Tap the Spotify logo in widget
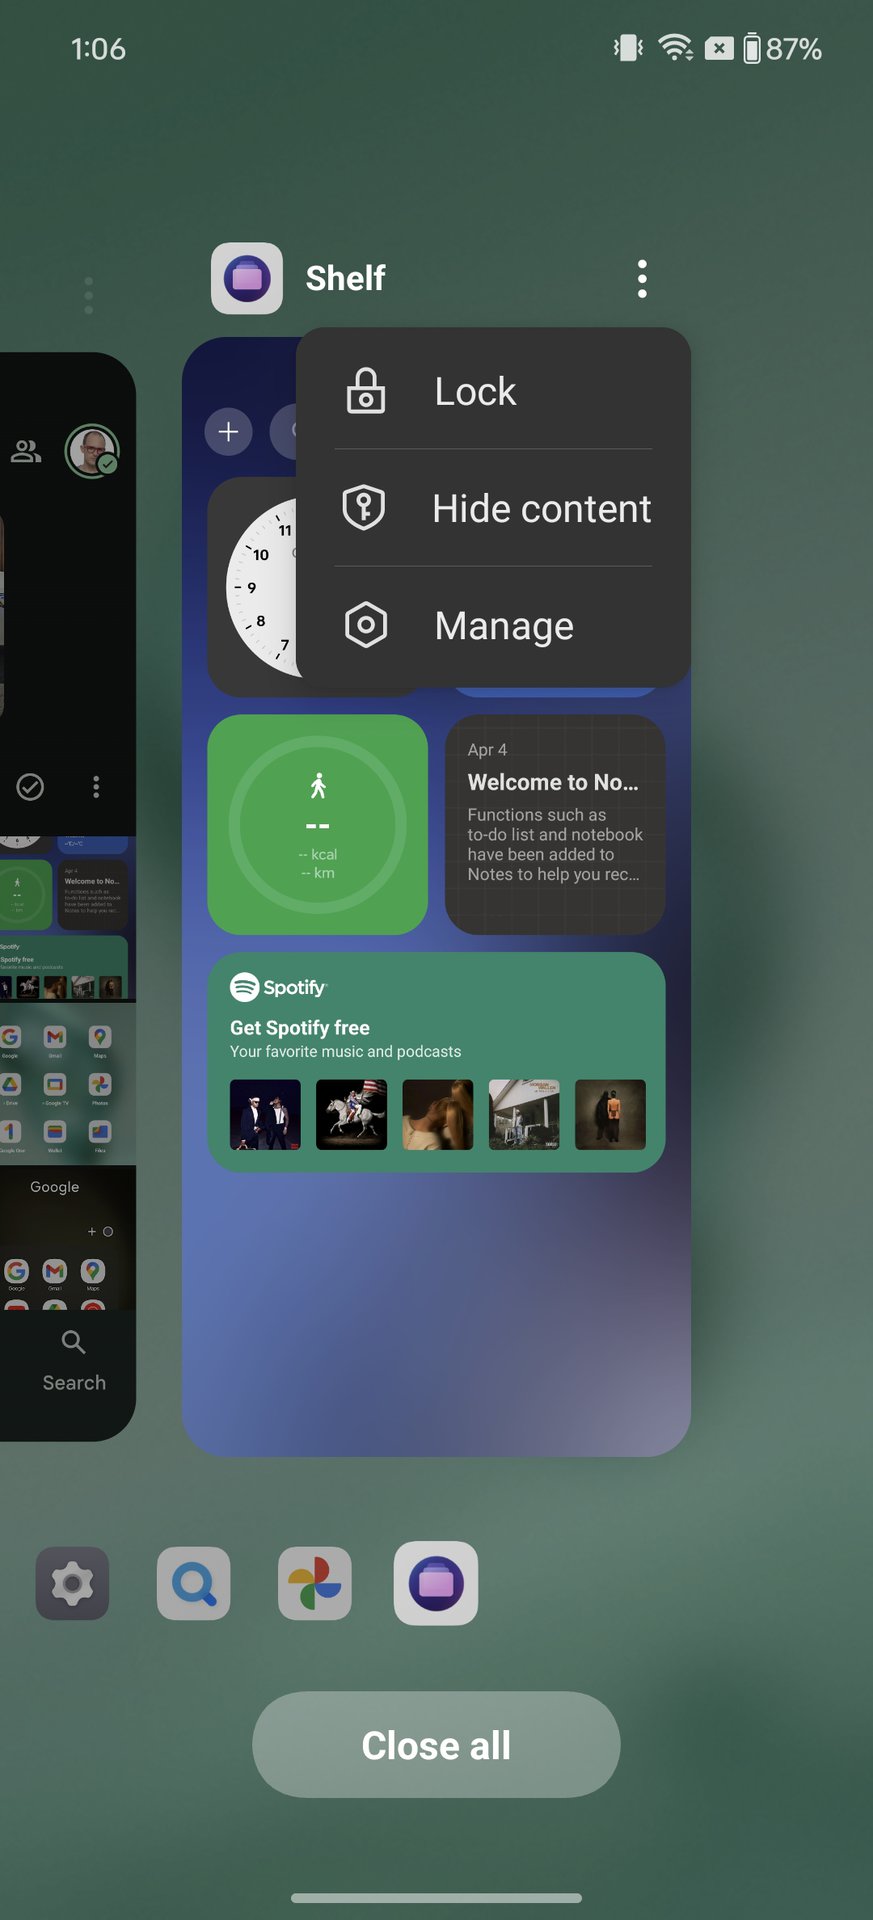Screen dimensions: 873x1920 (x=279, y=987)
